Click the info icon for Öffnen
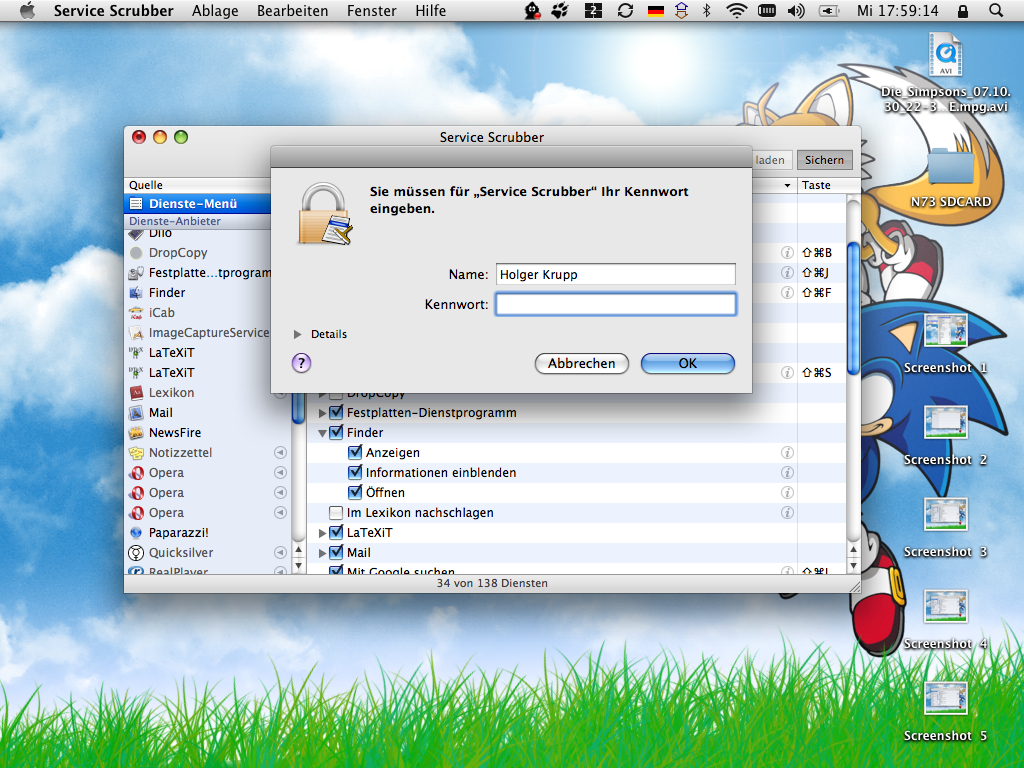Screen dimensions: 1024x768 [788, 492]
